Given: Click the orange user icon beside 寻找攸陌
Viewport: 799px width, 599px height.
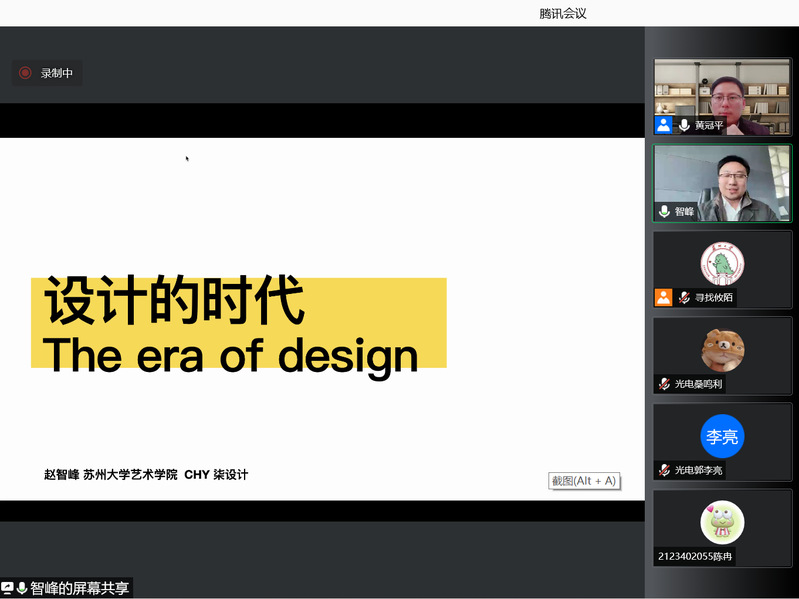Looking at the screenshot, I should (663, 297).
